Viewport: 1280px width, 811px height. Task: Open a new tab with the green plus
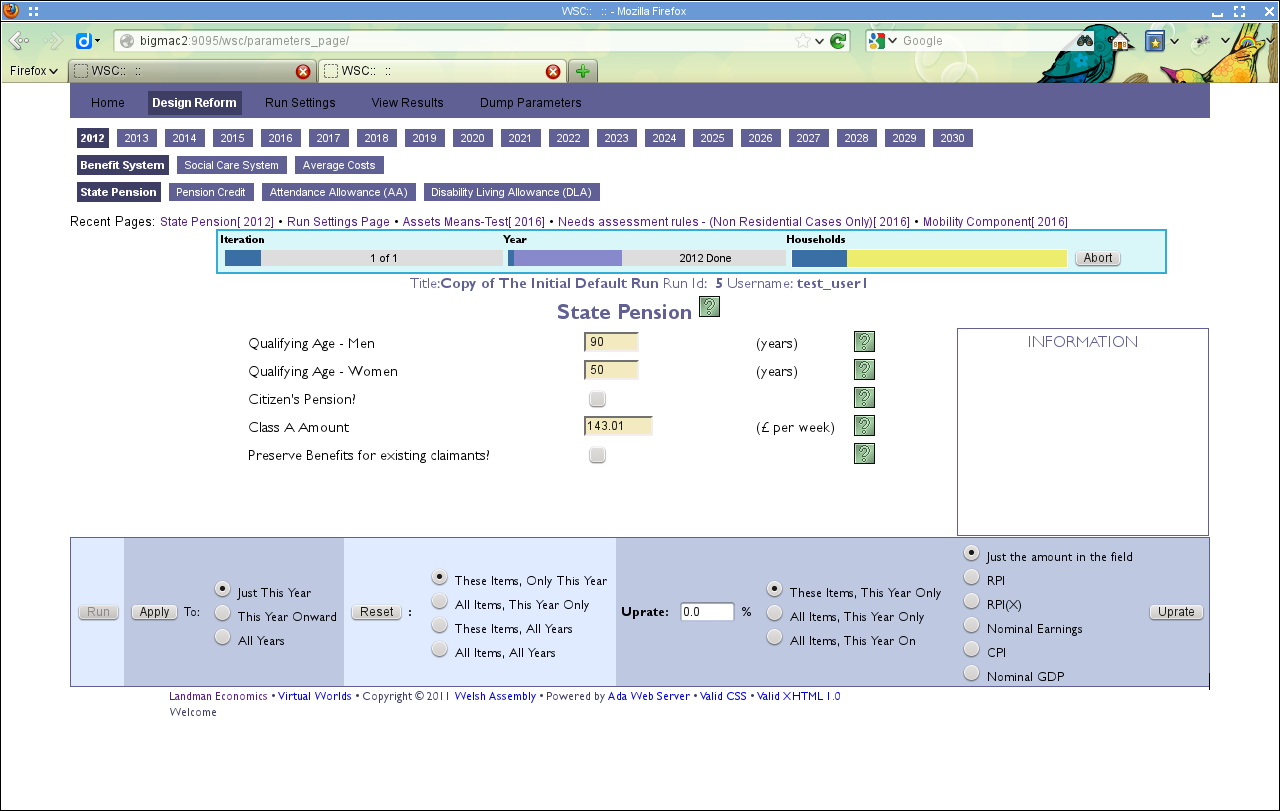click(582, 71)
